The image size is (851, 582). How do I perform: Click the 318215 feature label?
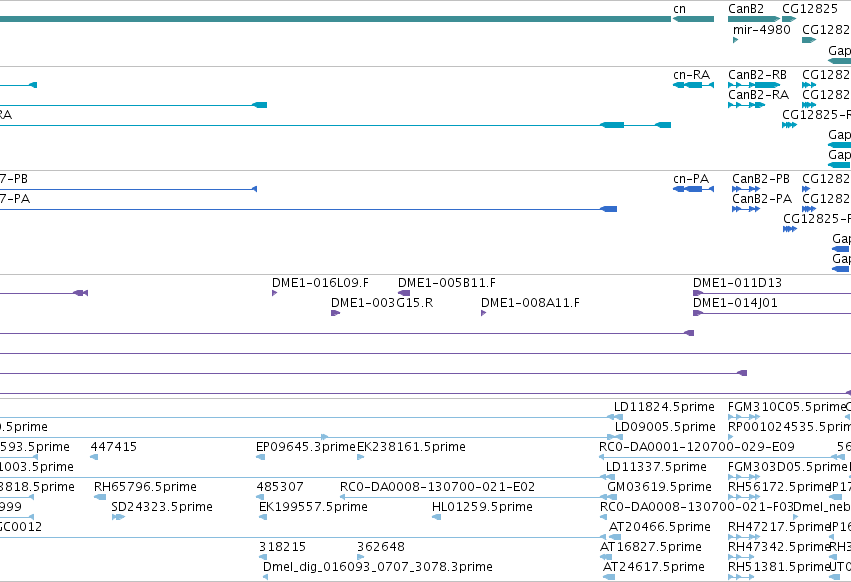282,547
